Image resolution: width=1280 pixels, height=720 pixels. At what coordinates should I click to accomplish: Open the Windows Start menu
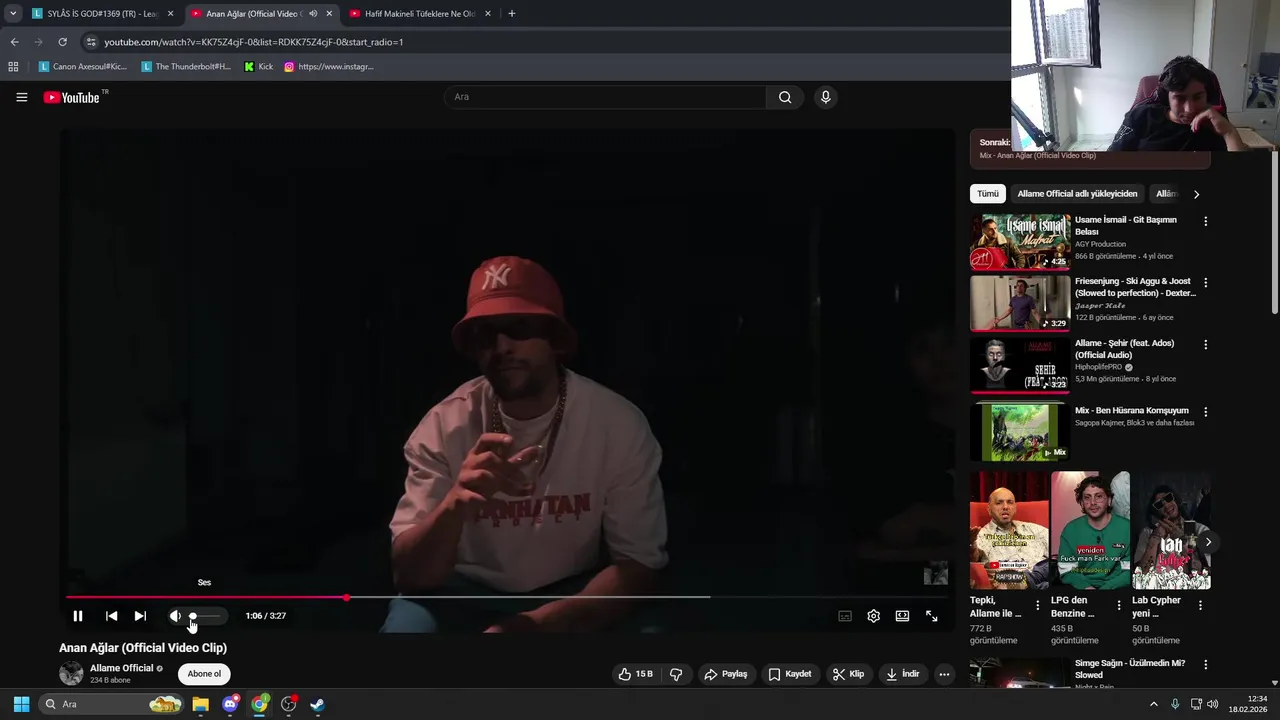click(x=21, y=704)
